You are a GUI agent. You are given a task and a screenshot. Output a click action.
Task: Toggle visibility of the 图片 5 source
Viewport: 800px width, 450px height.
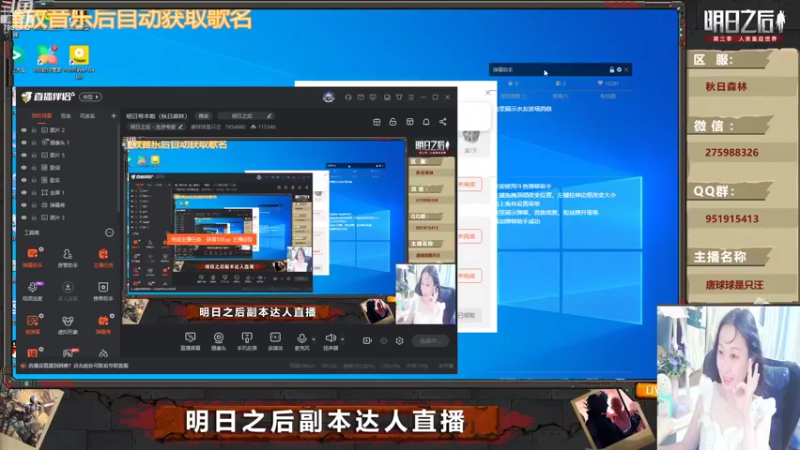click(23, 155)
